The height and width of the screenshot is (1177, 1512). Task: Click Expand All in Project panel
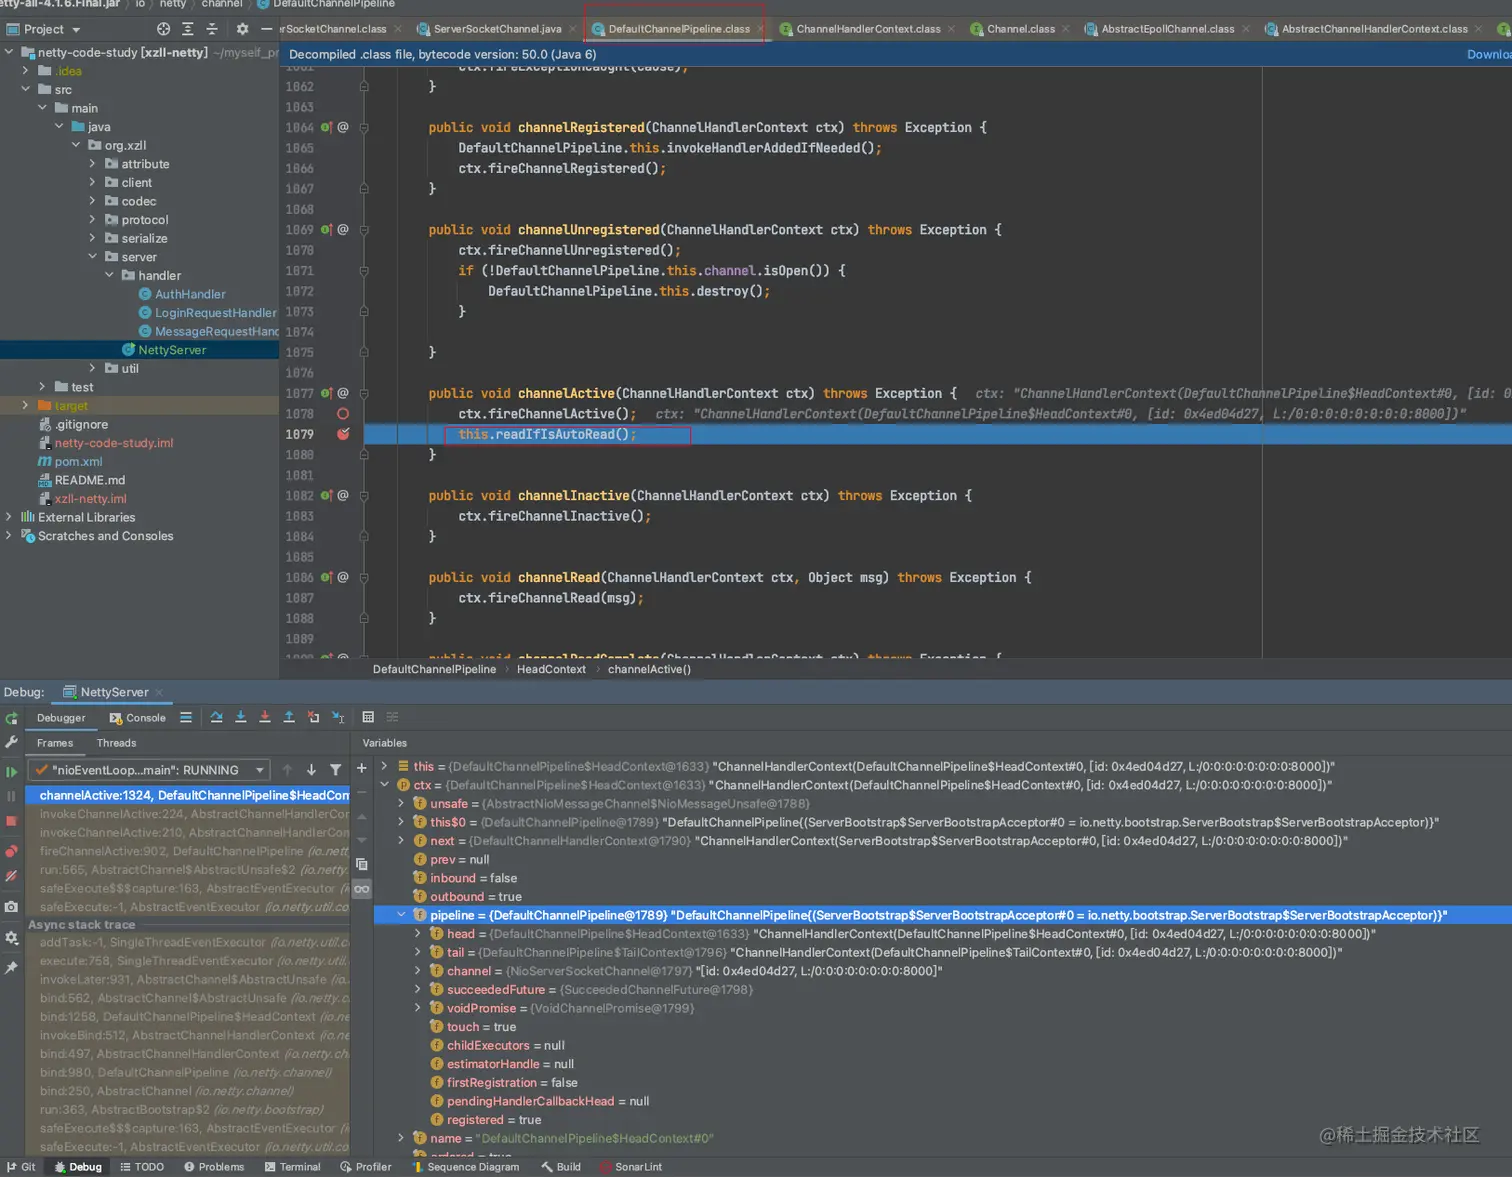point(187,29)
